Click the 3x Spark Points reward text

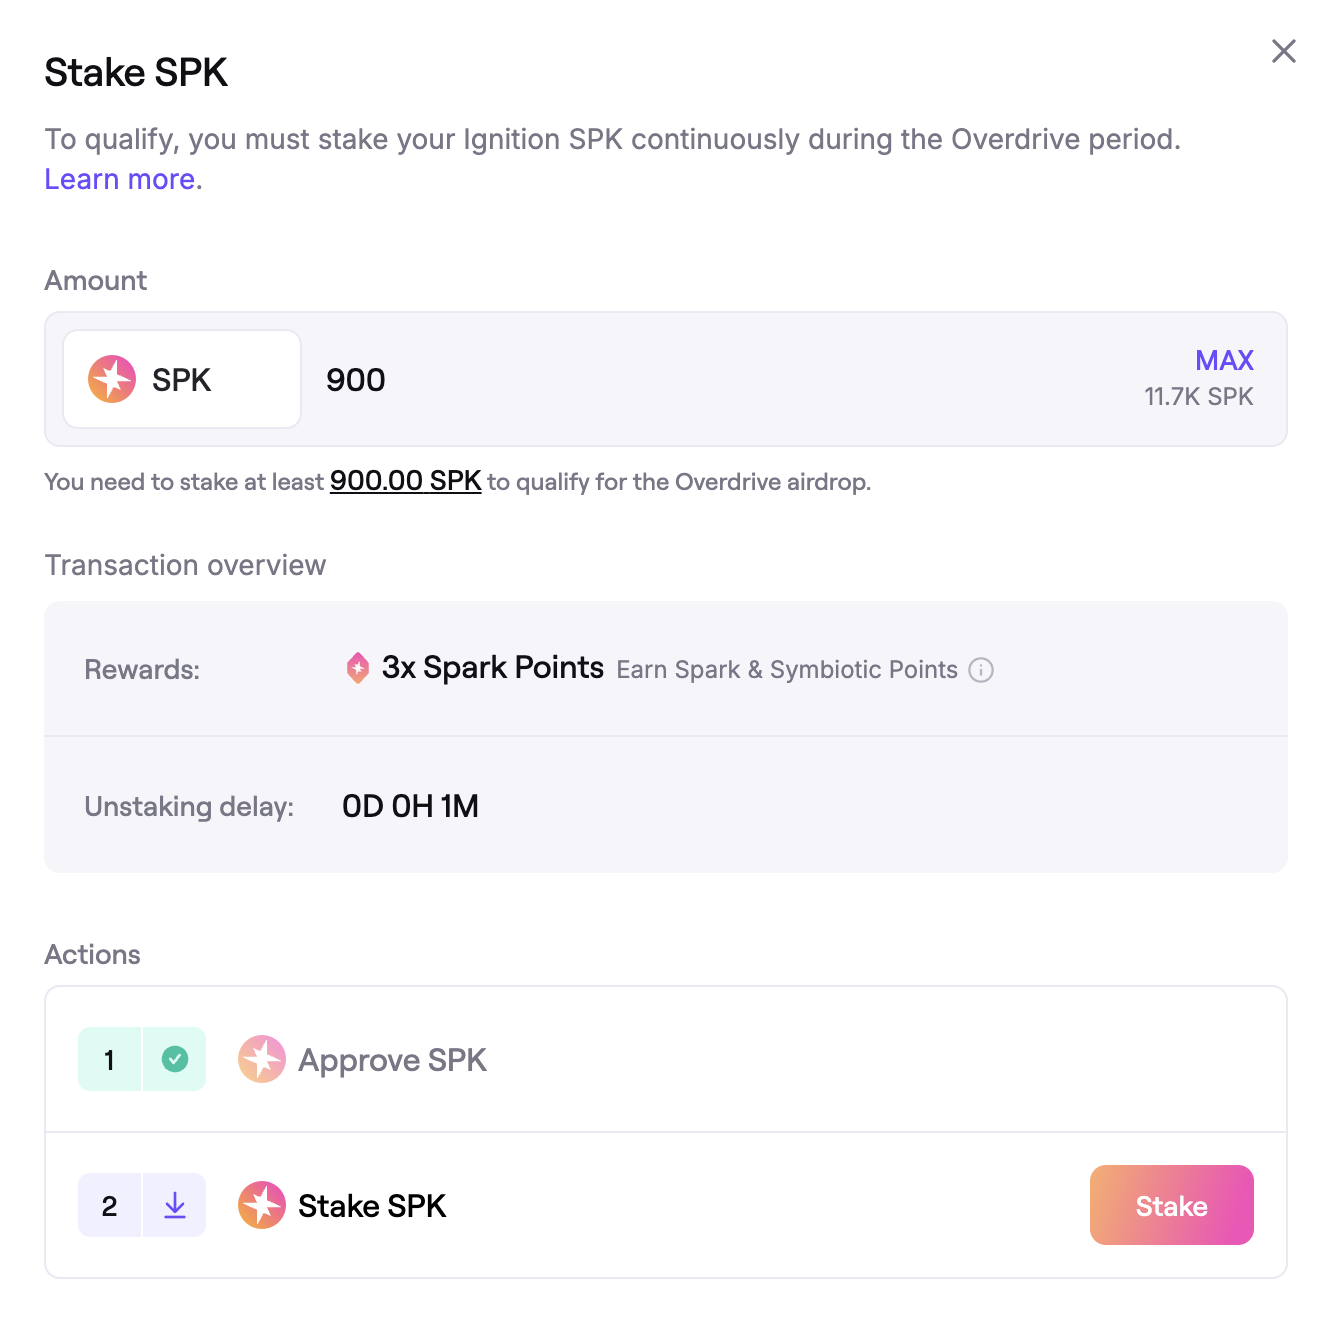click(492, 668)
